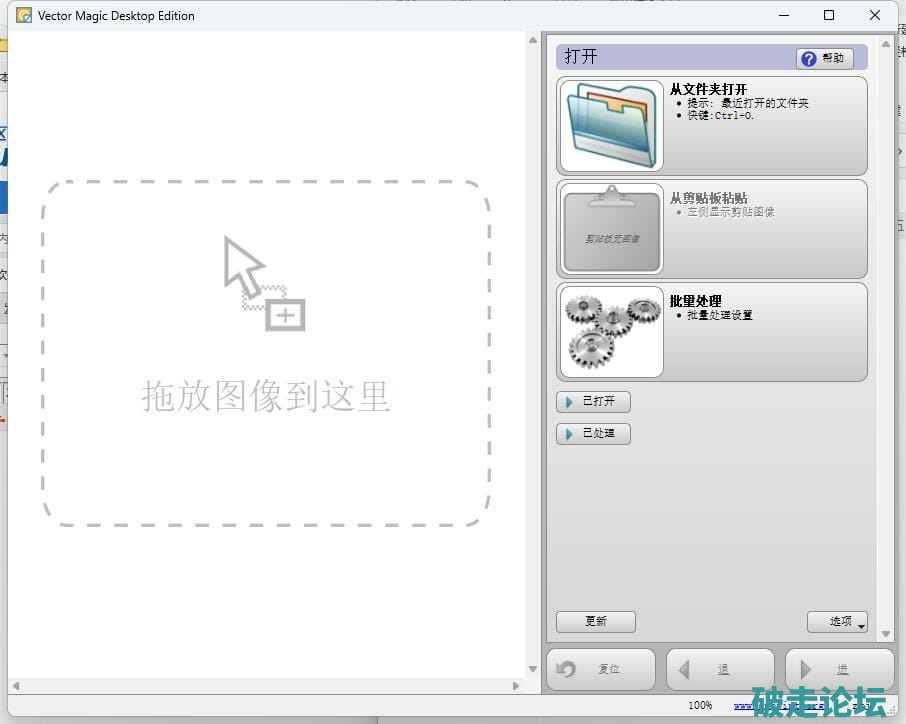The width and height of the screenshot is (906, 724).
Task: Click the clipboard icon to paste an image
Action: pyautogui.click(x=611, y=229)
